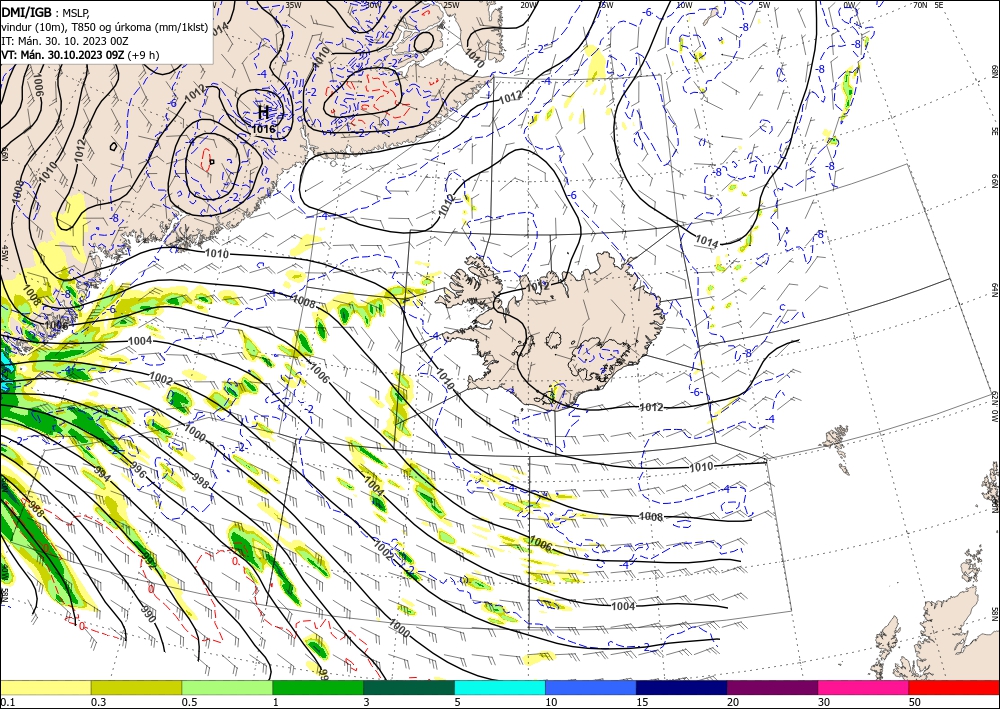Click the '996' isobar label
Screen dimensions: 1000x709
click(137, 470)
